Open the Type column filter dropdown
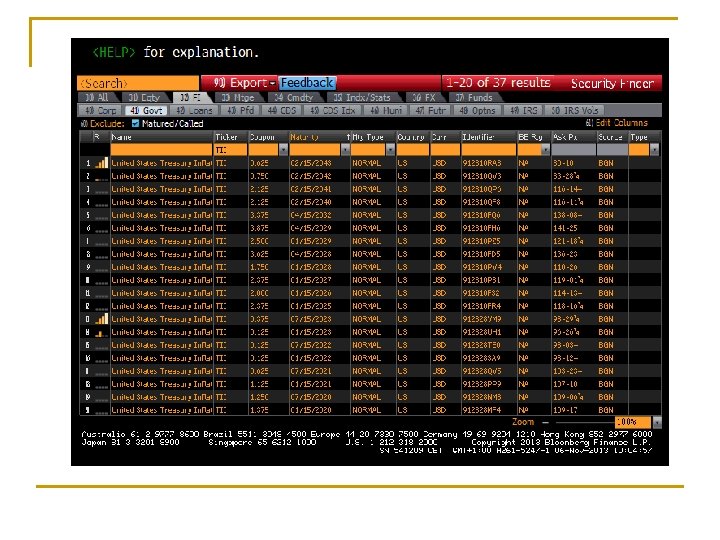The height and width of the screenshot is (540, 720). (654, 150)
